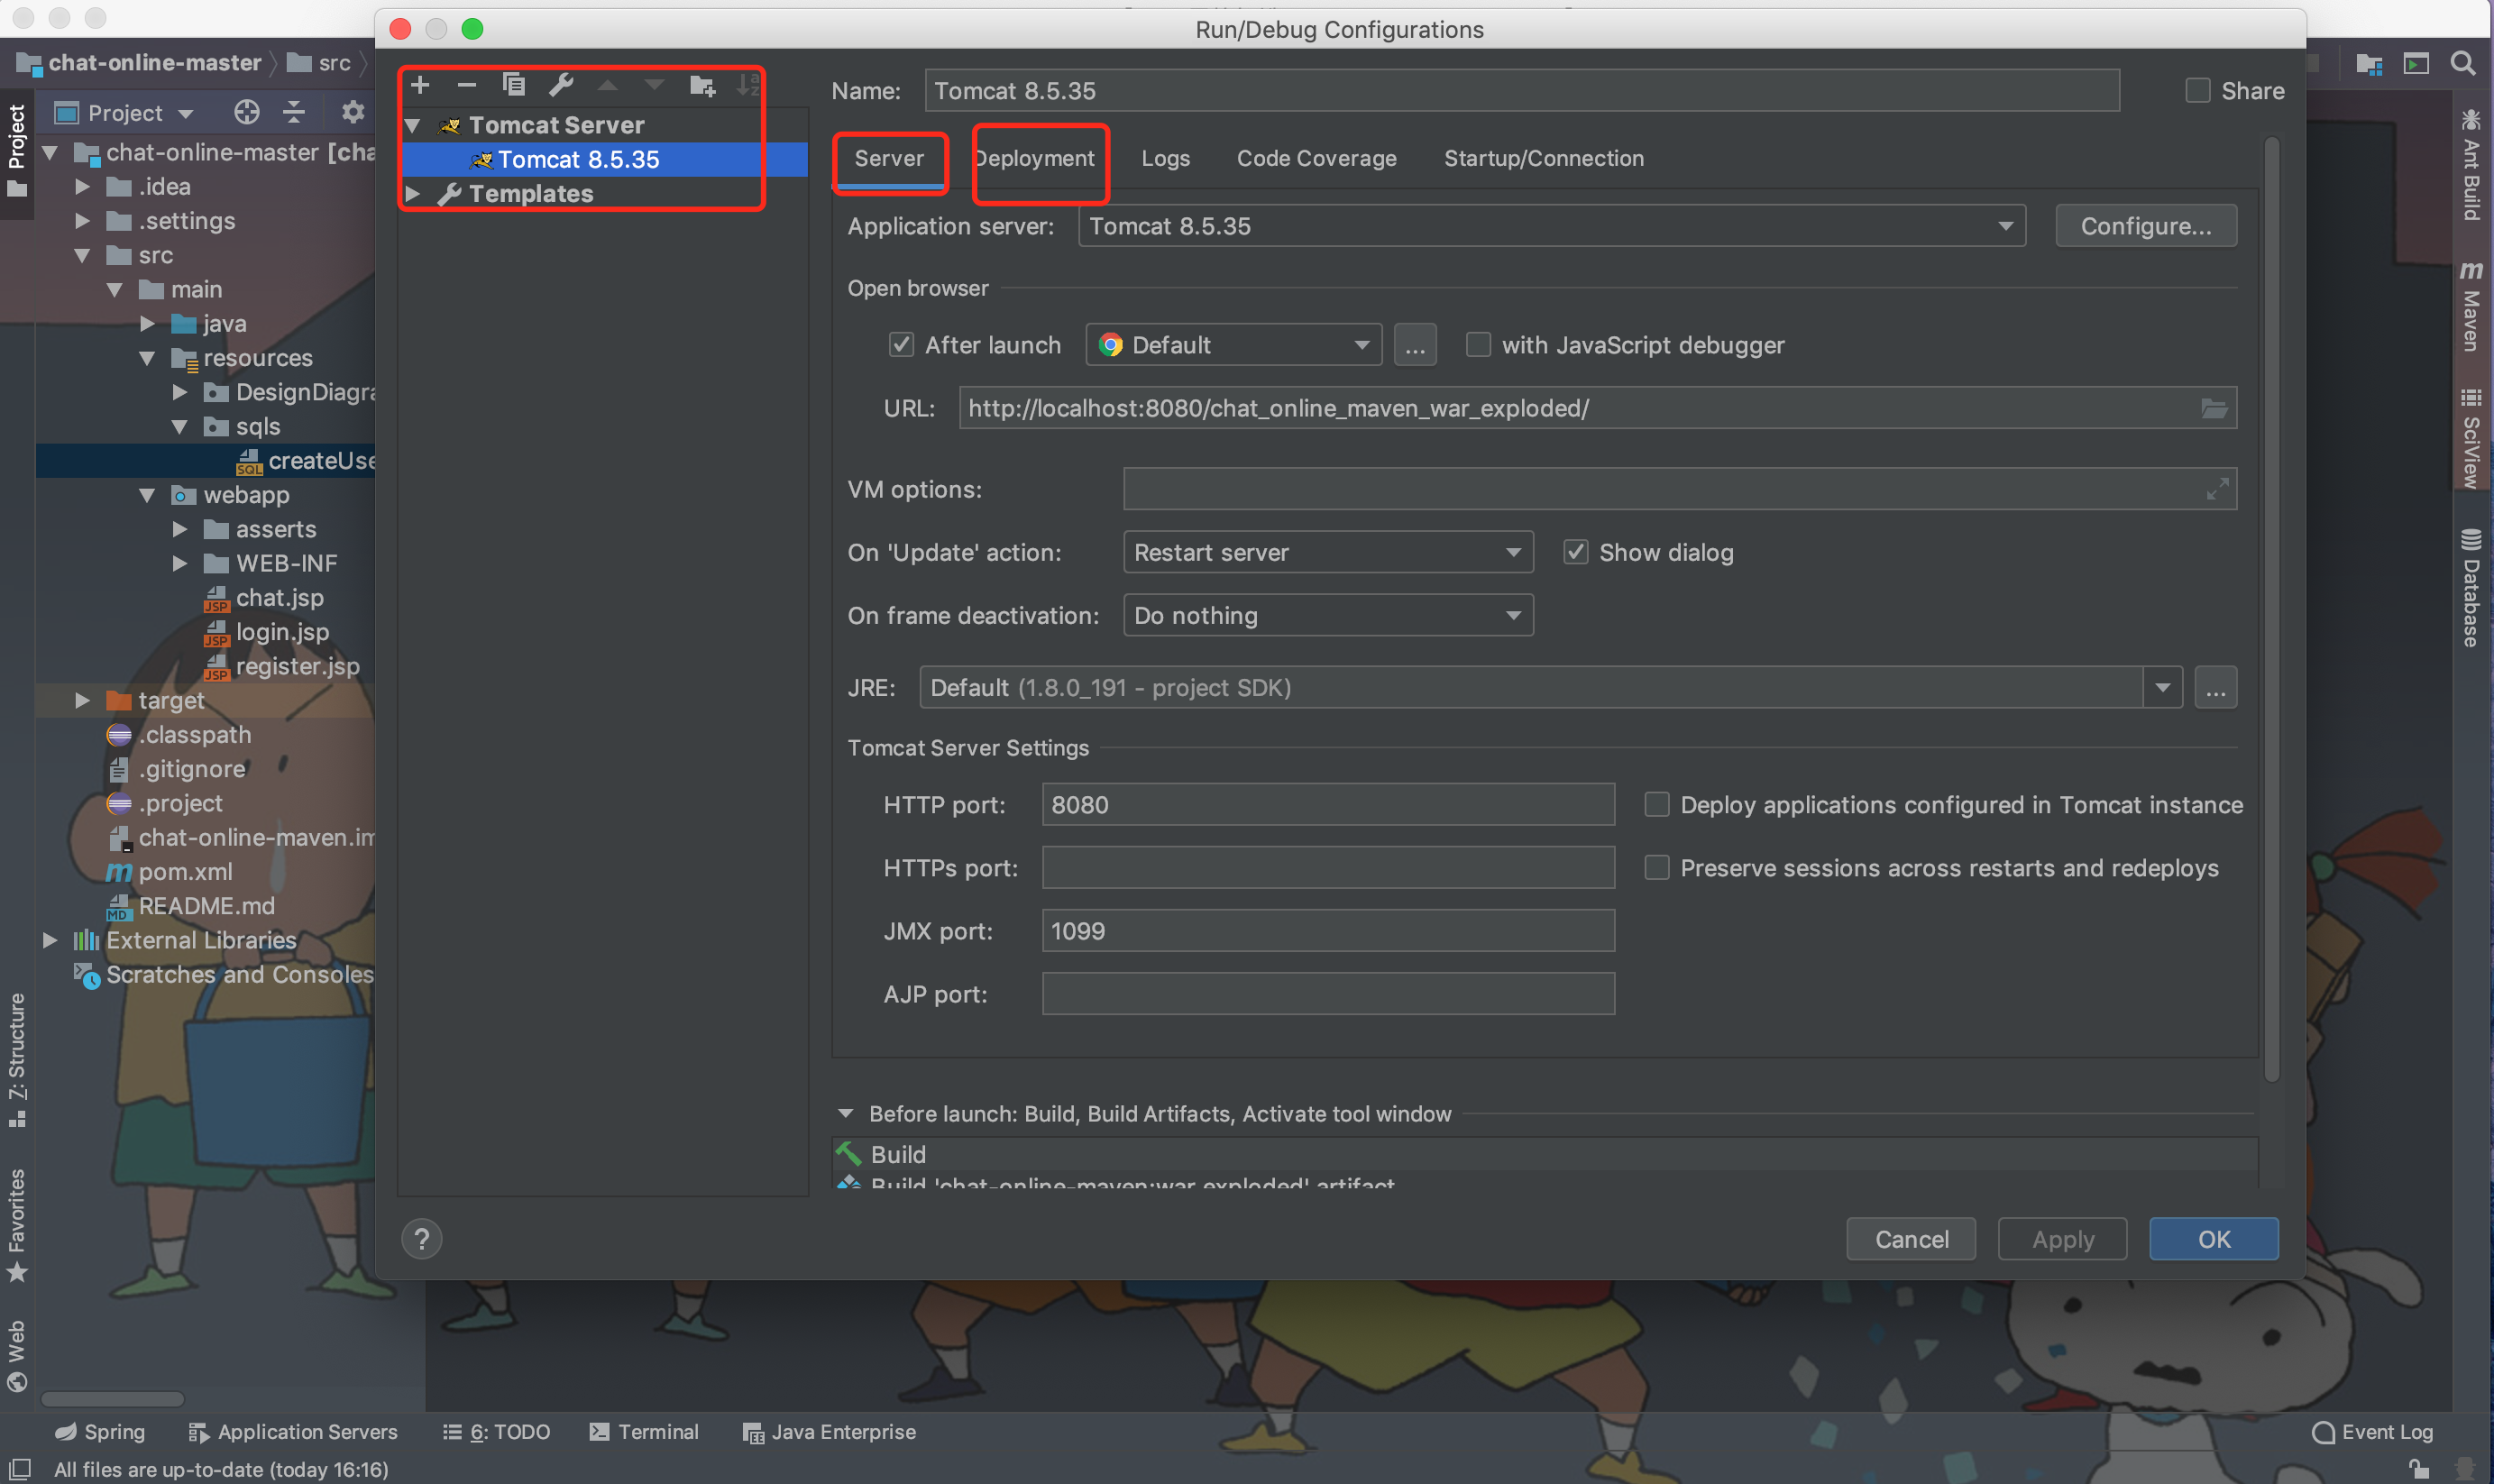This screenshot has height=1484, width=2494.
Task: Click the Configure... button
Action: pyautogui.click(x=2146, y=226)
